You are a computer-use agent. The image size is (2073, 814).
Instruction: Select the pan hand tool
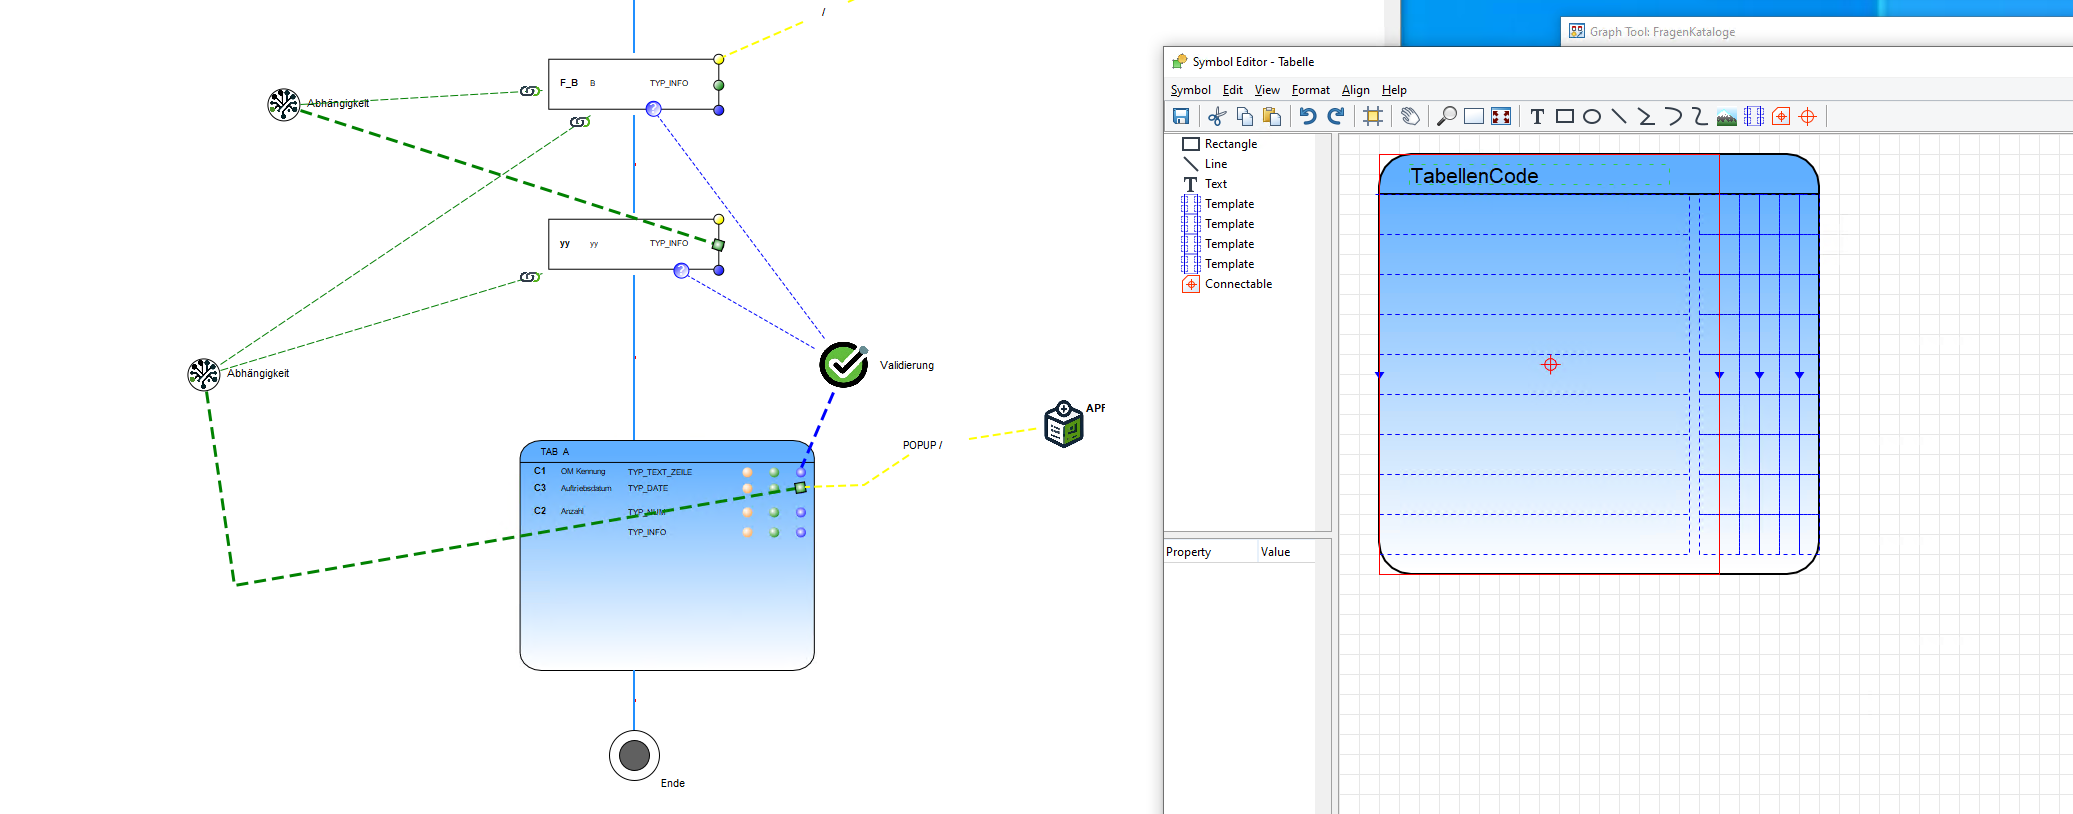1410,117
